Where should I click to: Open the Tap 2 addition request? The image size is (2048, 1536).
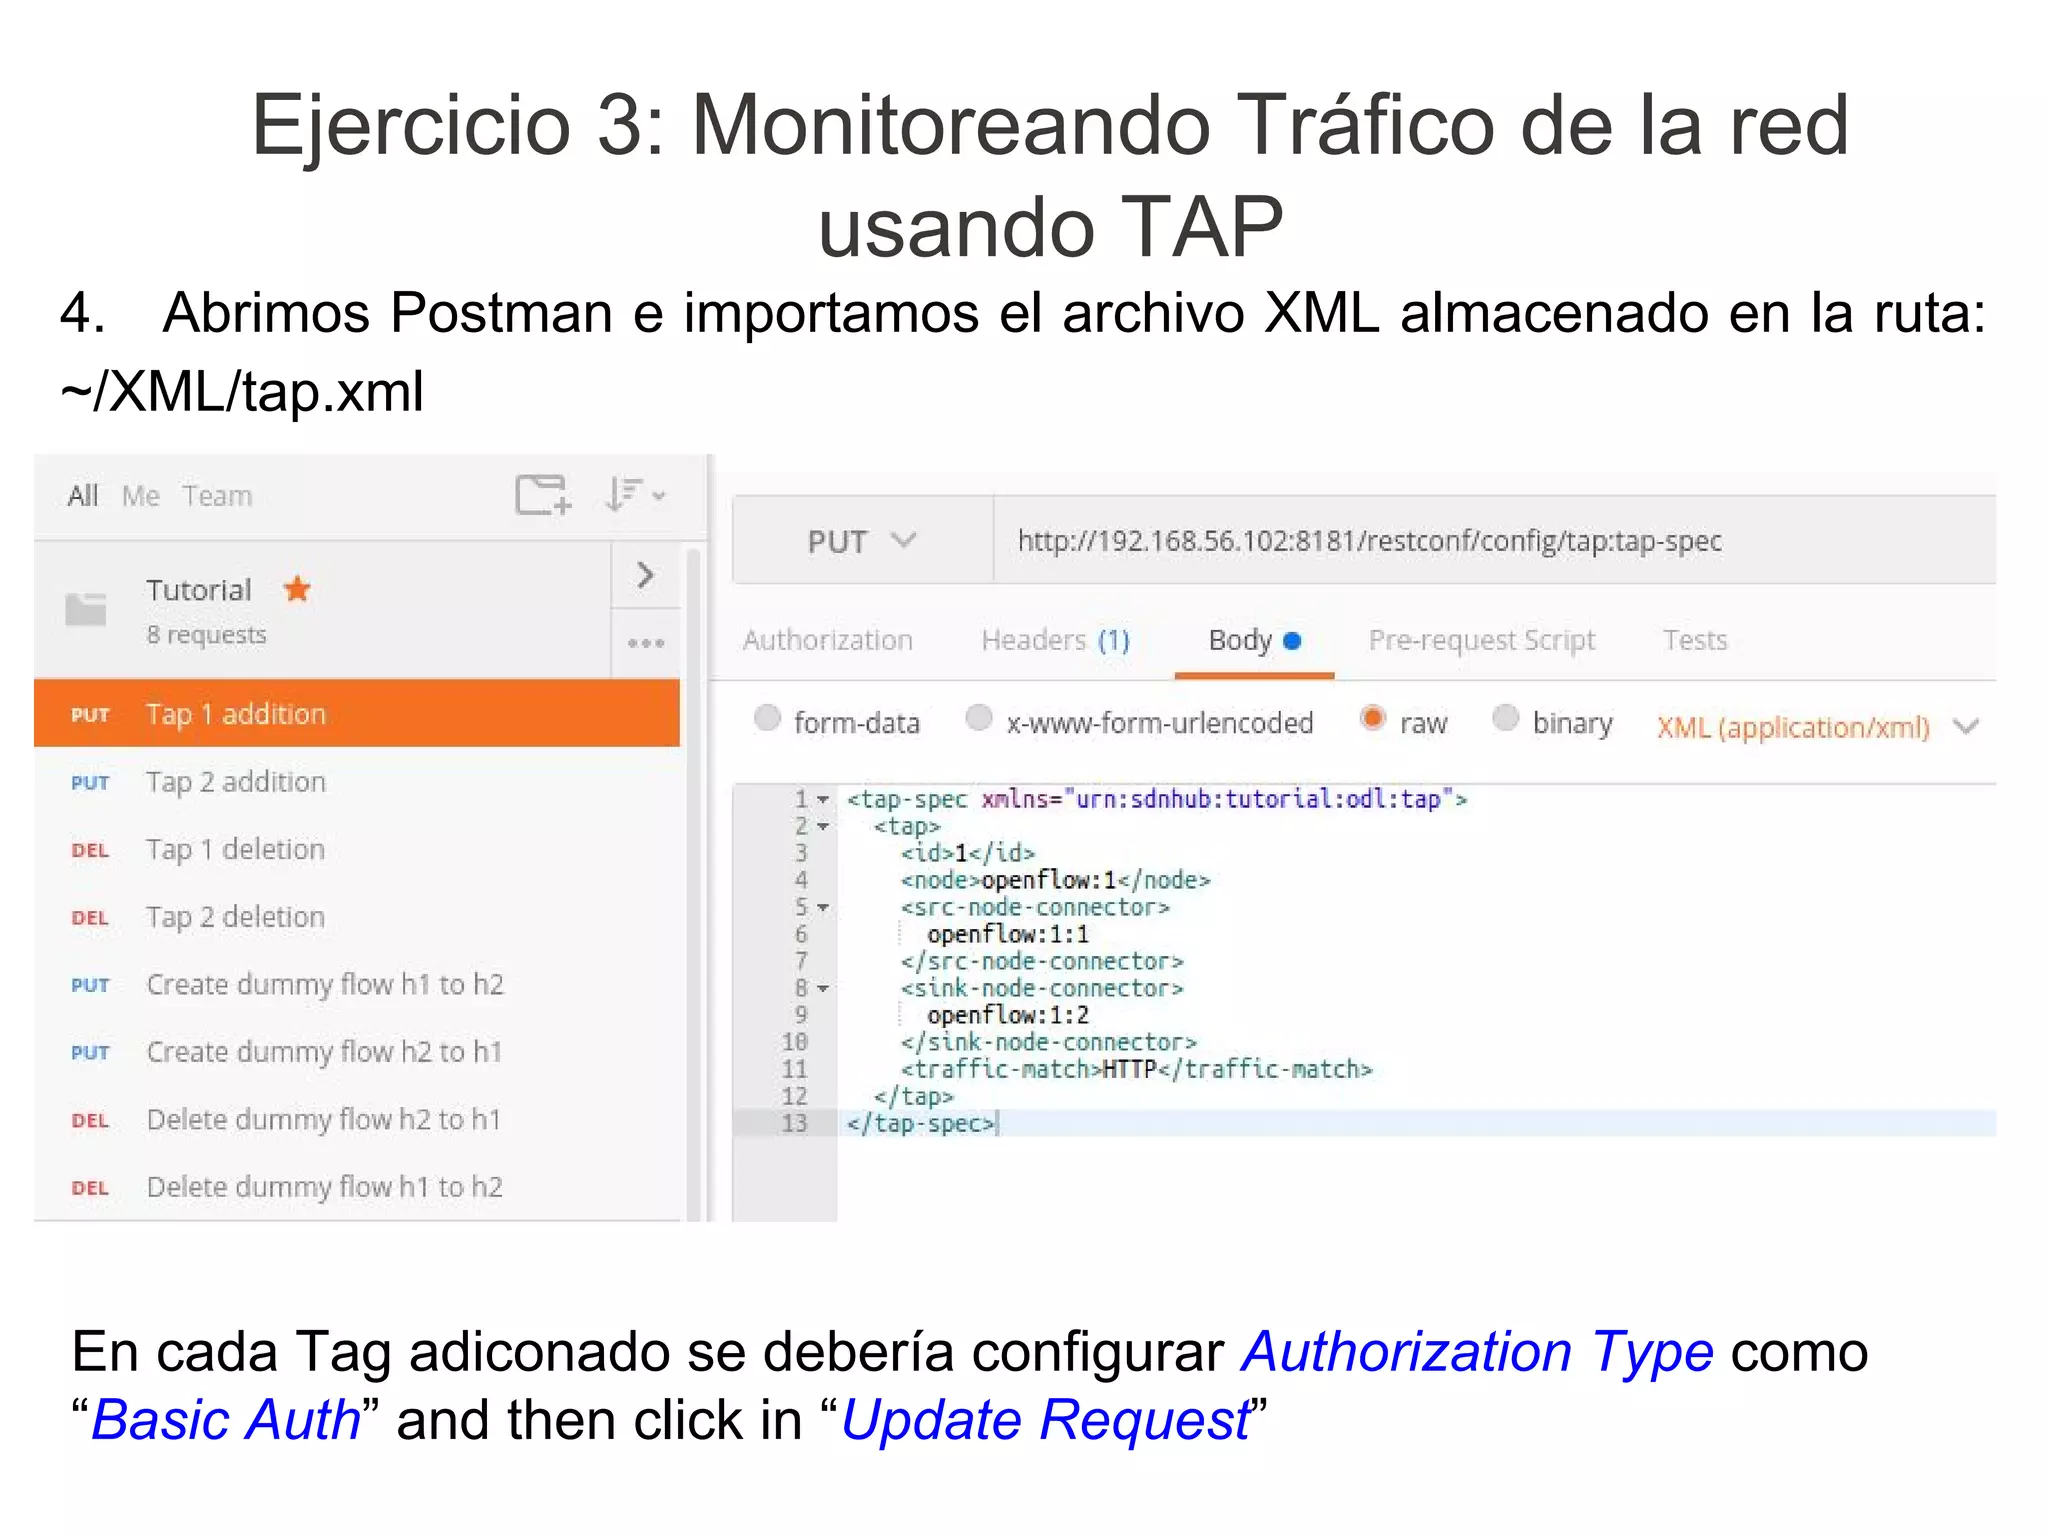click(x=357, y=781)
